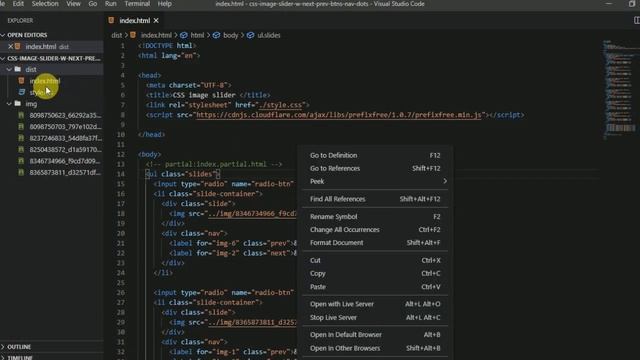
Task: Click body element in the breadcrumb
Action: pyautogui.click(x=230, y=35)
